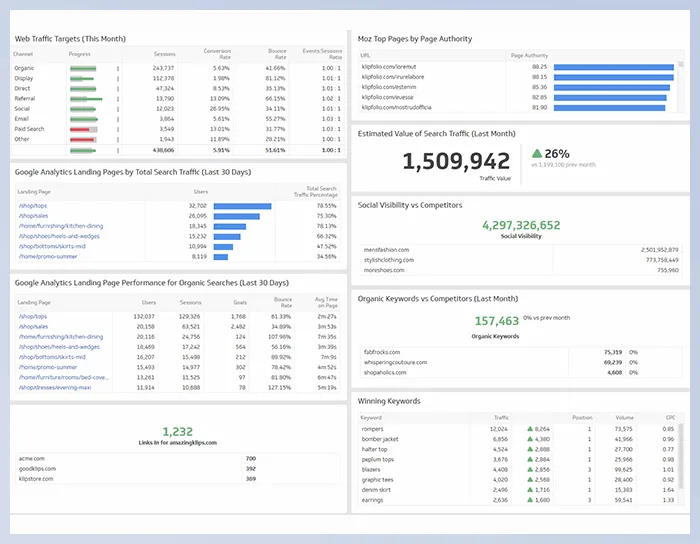Click the green trend arrow in halter top row
700x544 pixels.
pyautogui.click(x=530, y=450)
